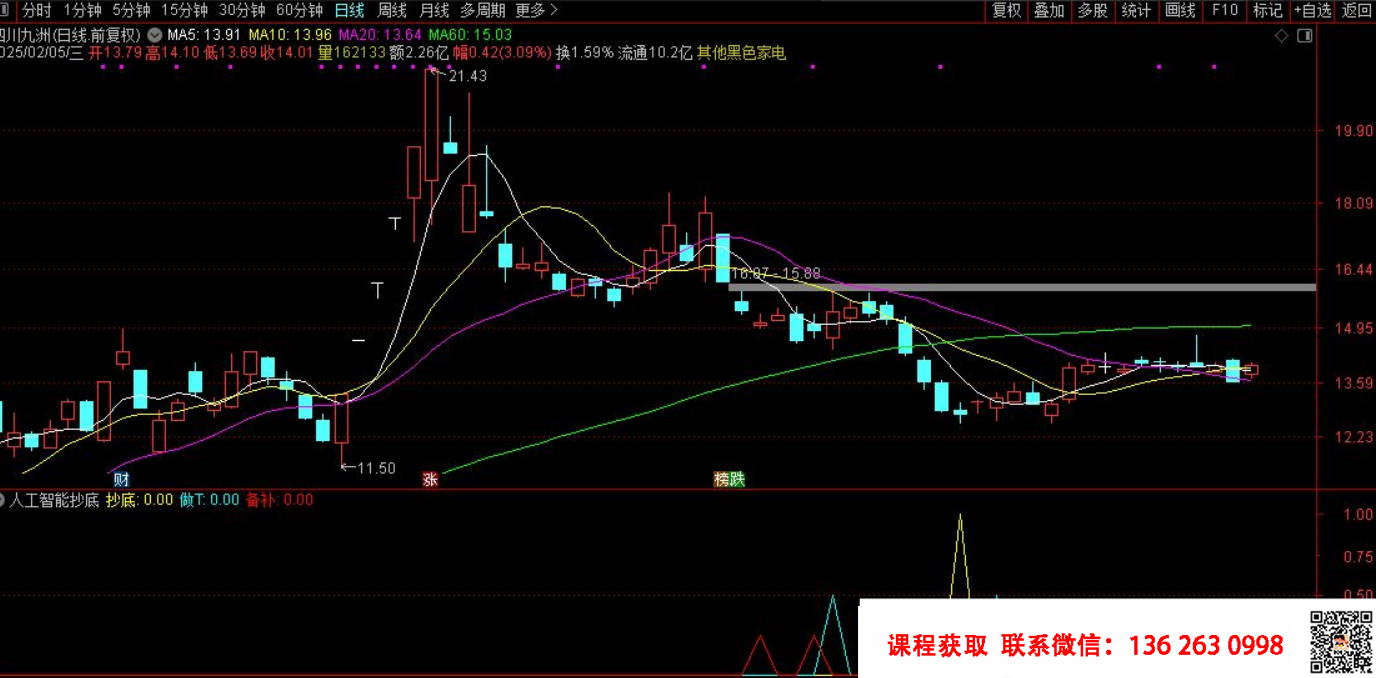The height and width of the screenshot is (678, 1376).
Task: Click the 21.43 high price label
Action: click(x=468, y=76)
